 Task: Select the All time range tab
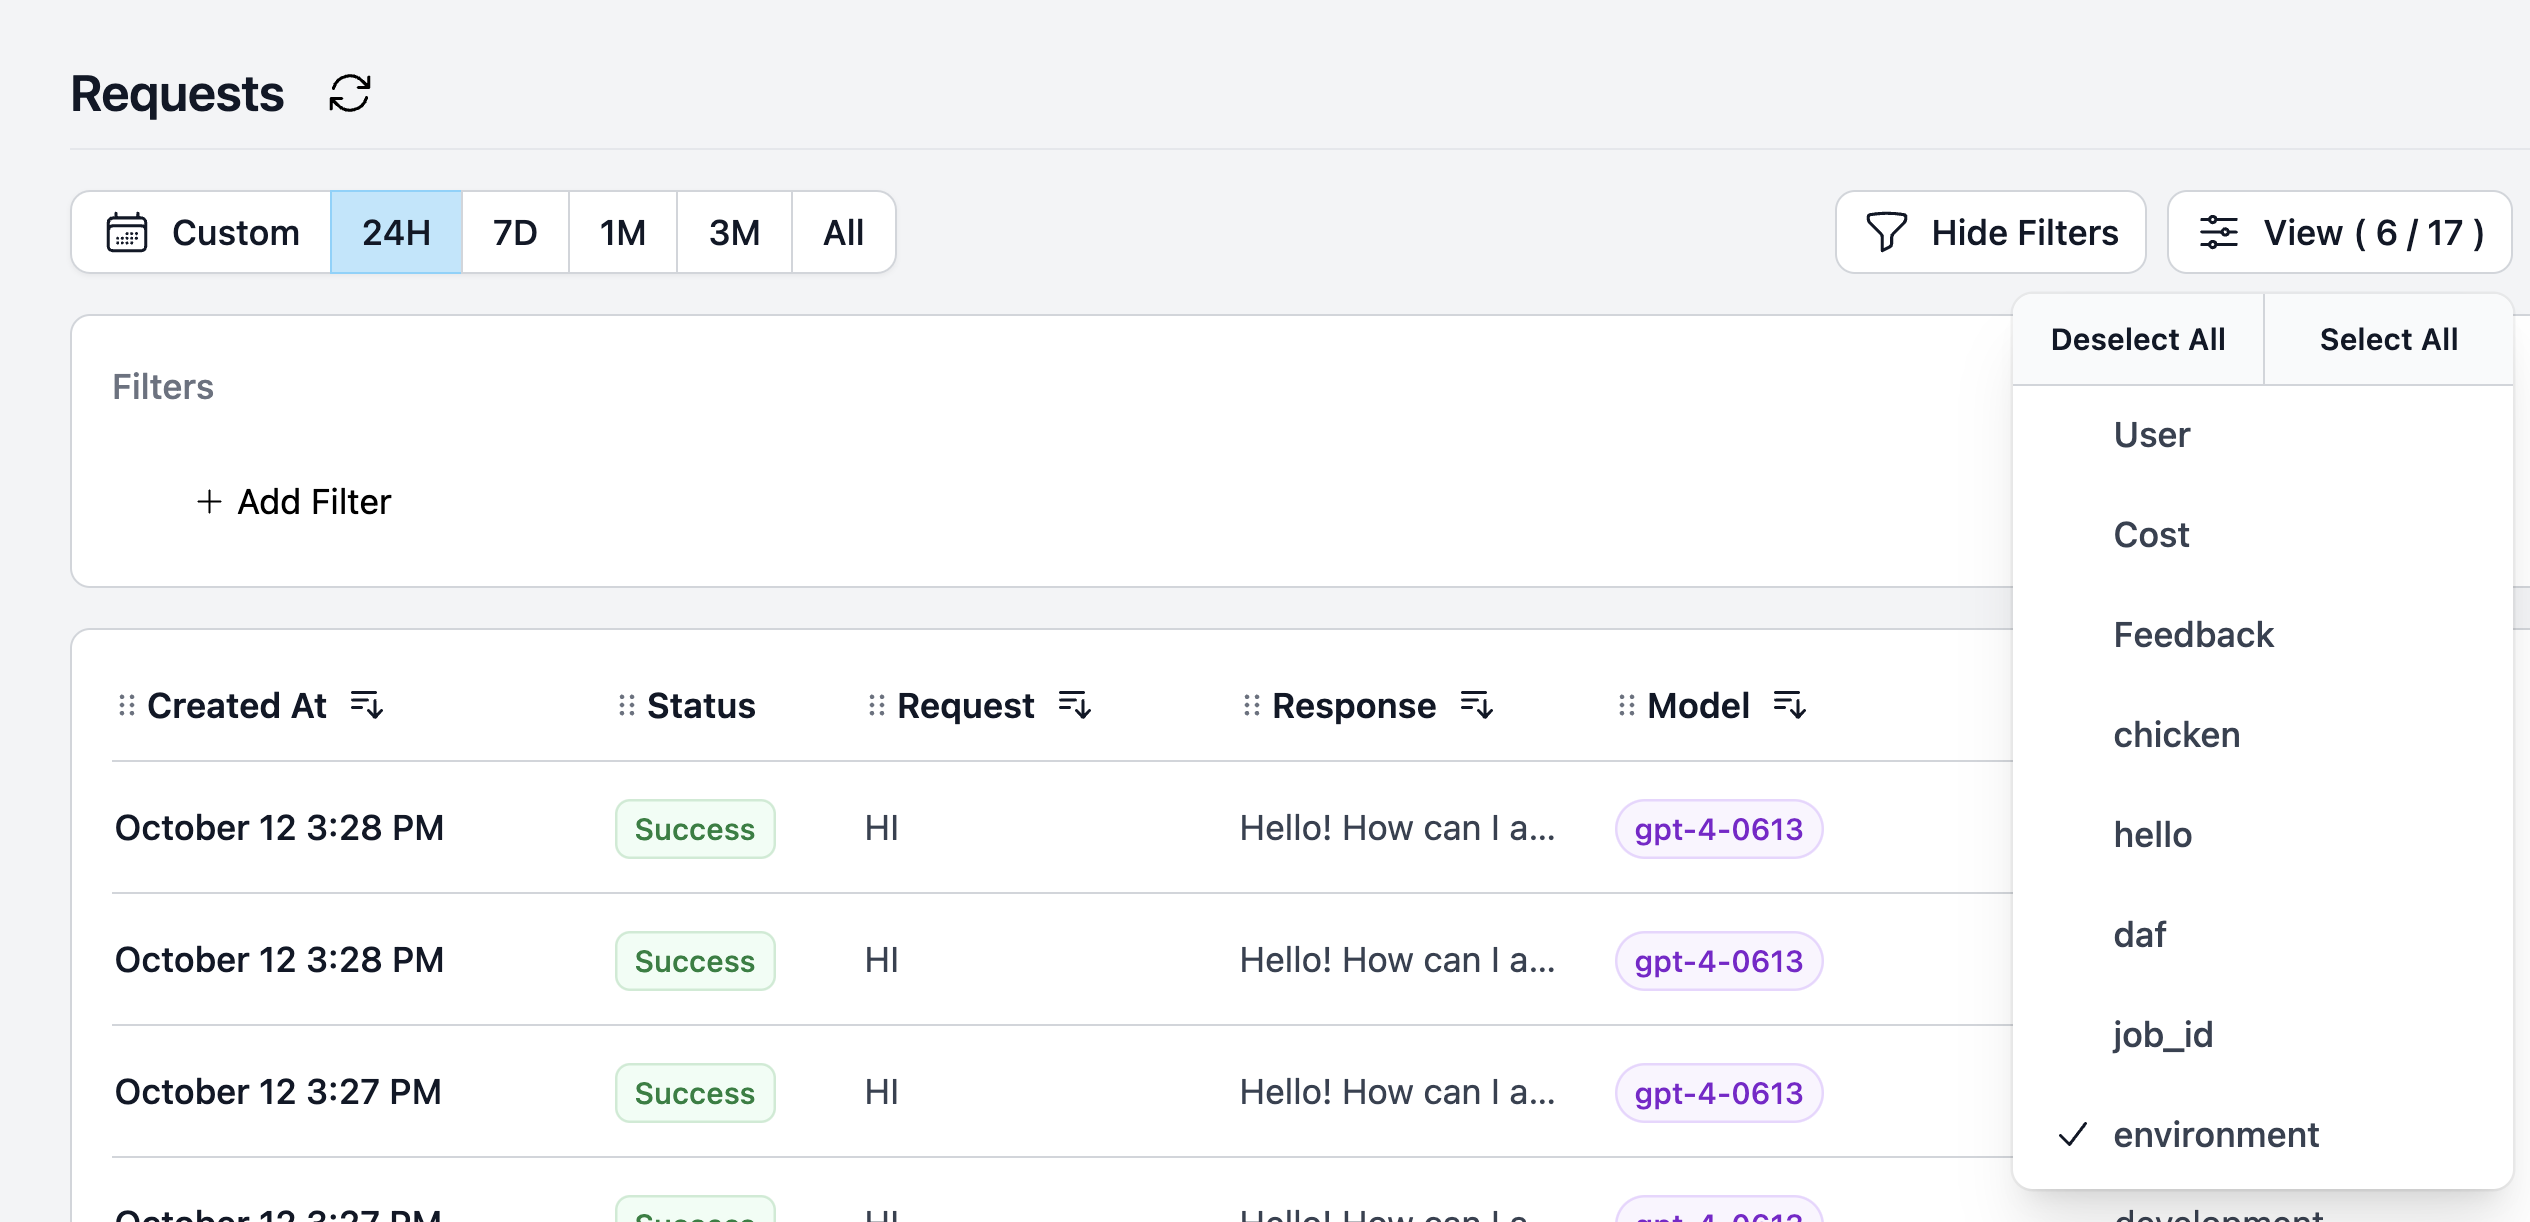click(x=842, y=232)
